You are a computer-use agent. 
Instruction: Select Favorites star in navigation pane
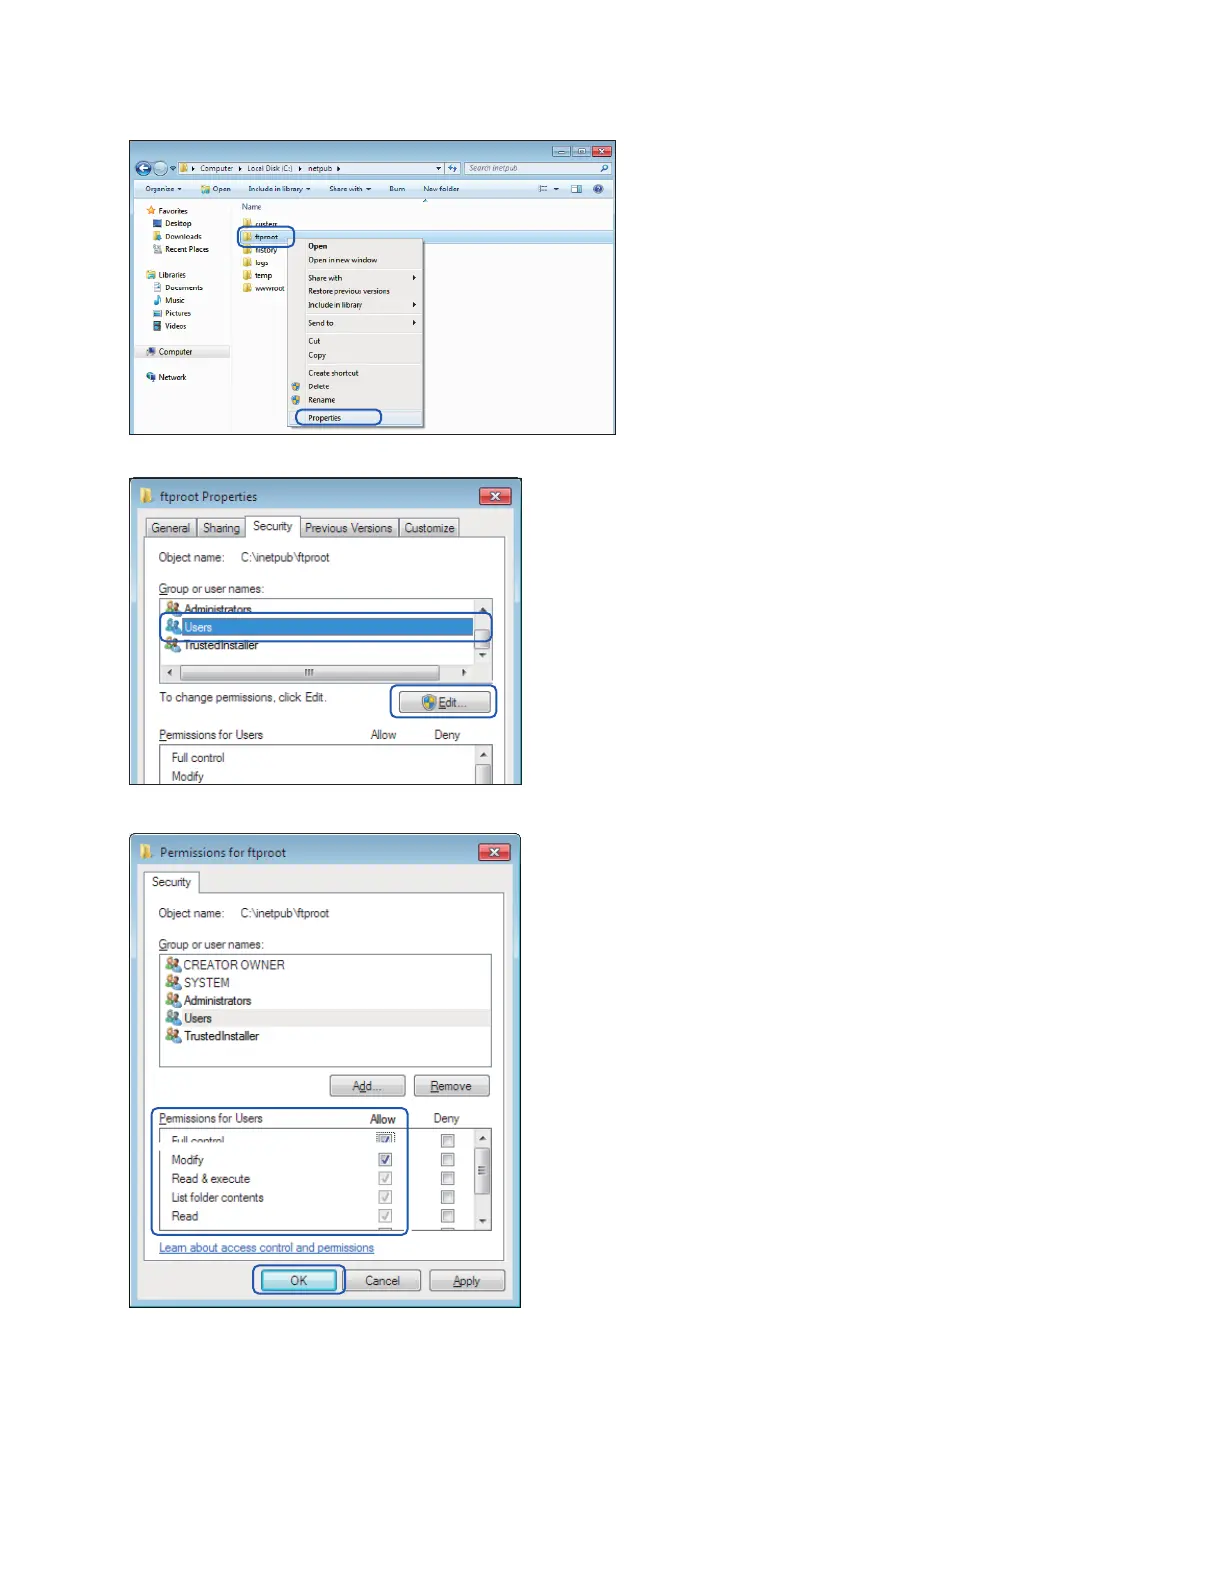(151, 211)
